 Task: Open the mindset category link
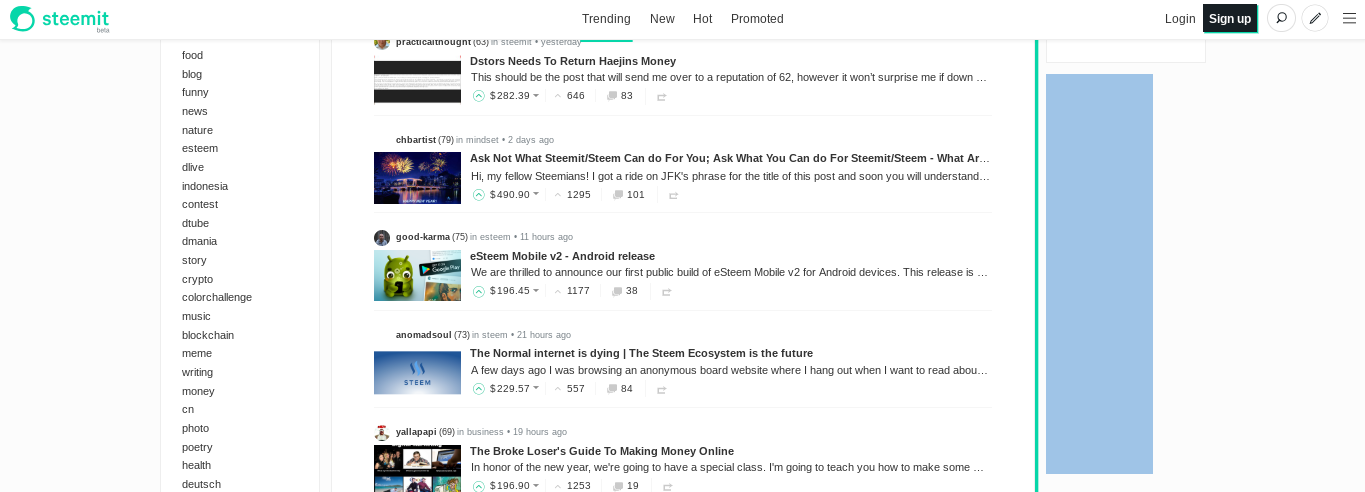[482, 140]
